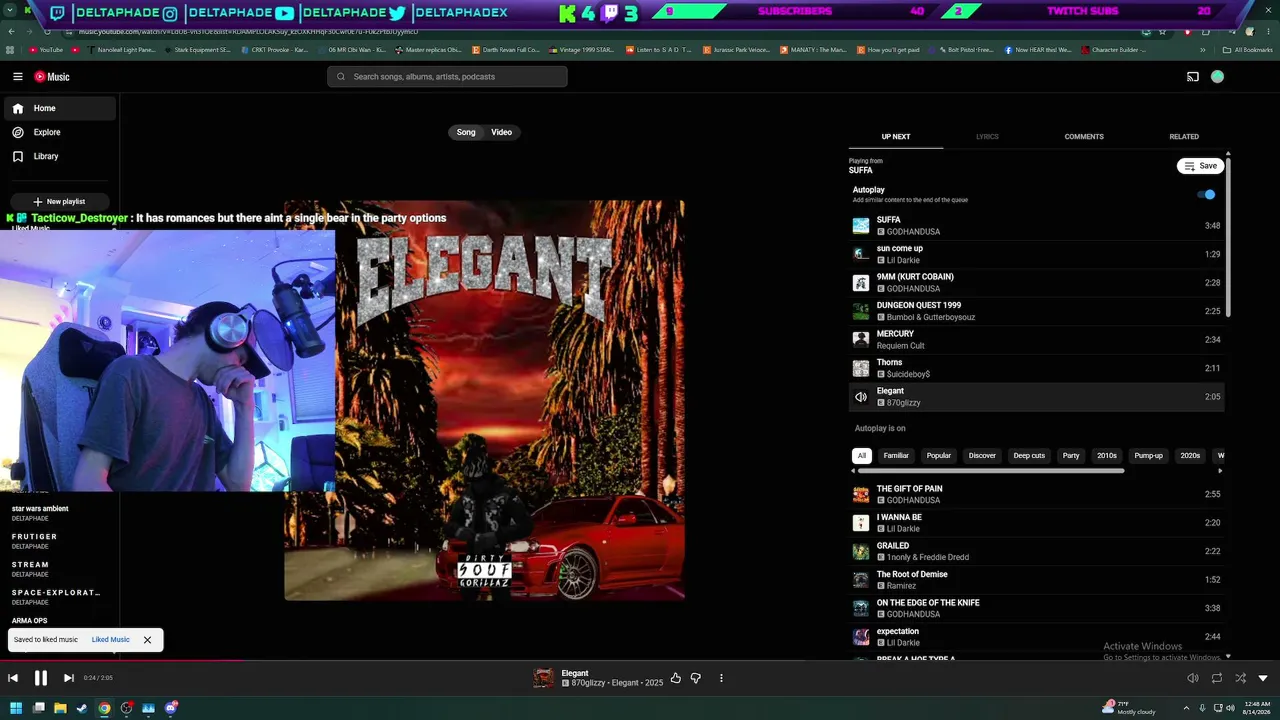Screen dimensions: 1280x720
Task: Turn off the Autoplay switch
Action: (1207, 195)
